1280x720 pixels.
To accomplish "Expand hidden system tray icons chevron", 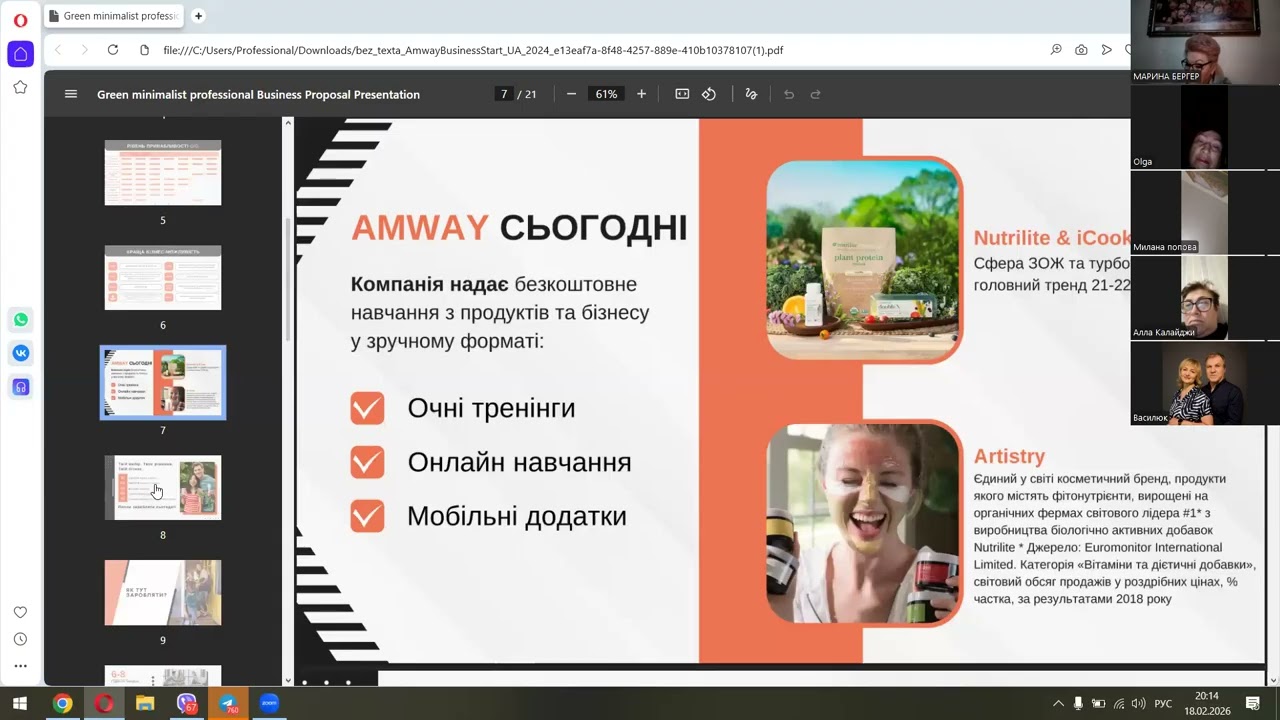I will pos(1058,703).
